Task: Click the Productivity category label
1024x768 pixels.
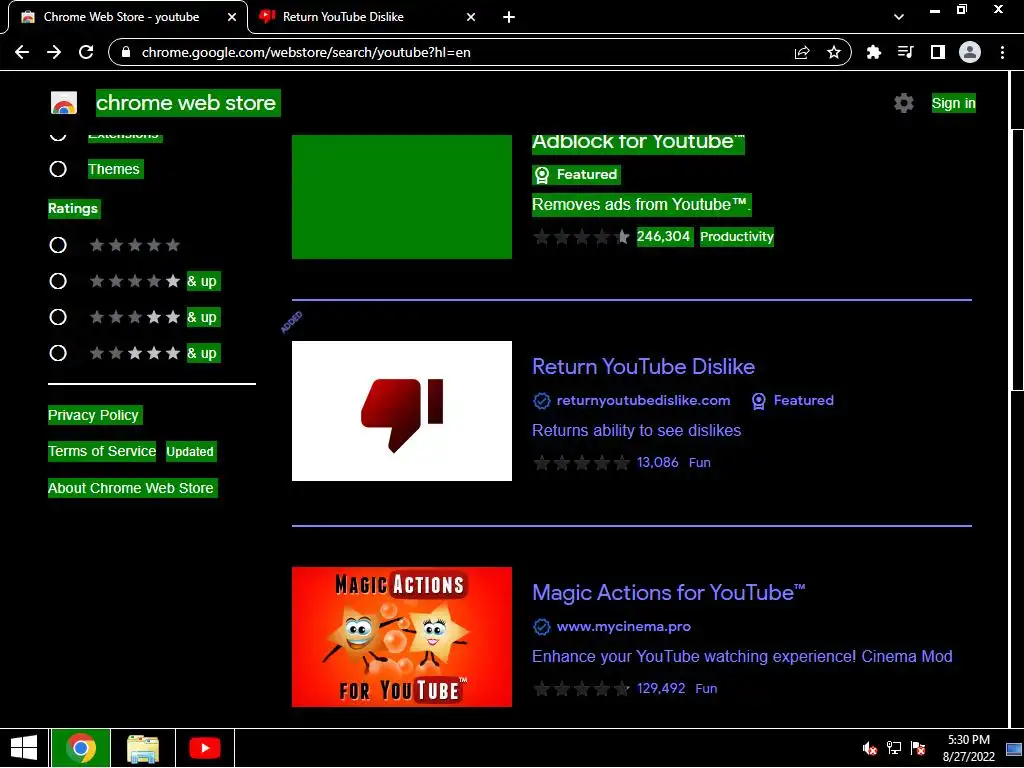Action: (737, 236)
